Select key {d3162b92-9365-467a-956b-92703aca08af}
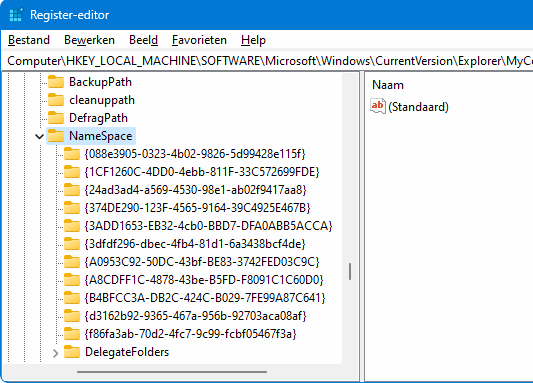The image size is (533, 383). pos(195,316)
